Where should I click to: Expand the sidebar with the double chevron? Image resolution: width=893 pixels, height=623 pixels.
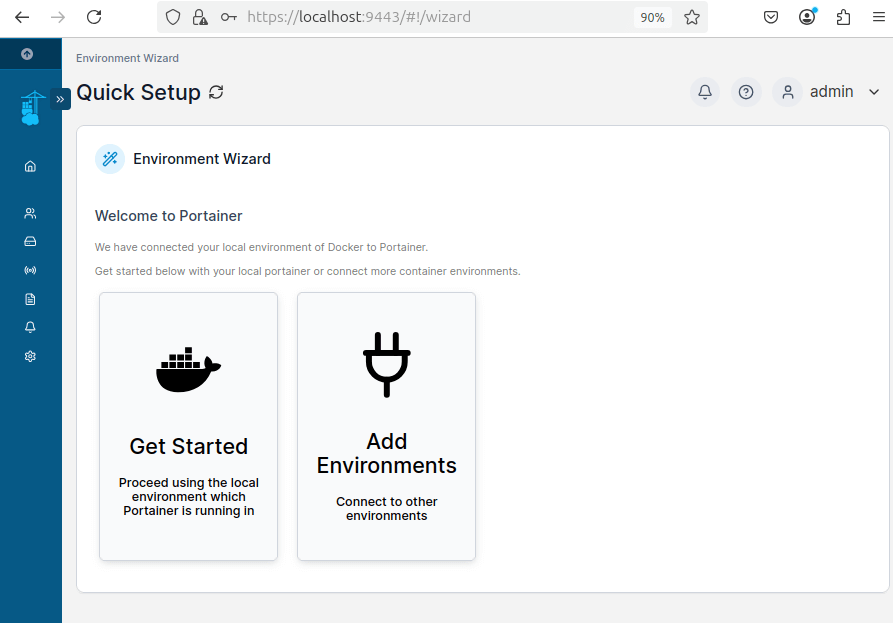[60, 99]
